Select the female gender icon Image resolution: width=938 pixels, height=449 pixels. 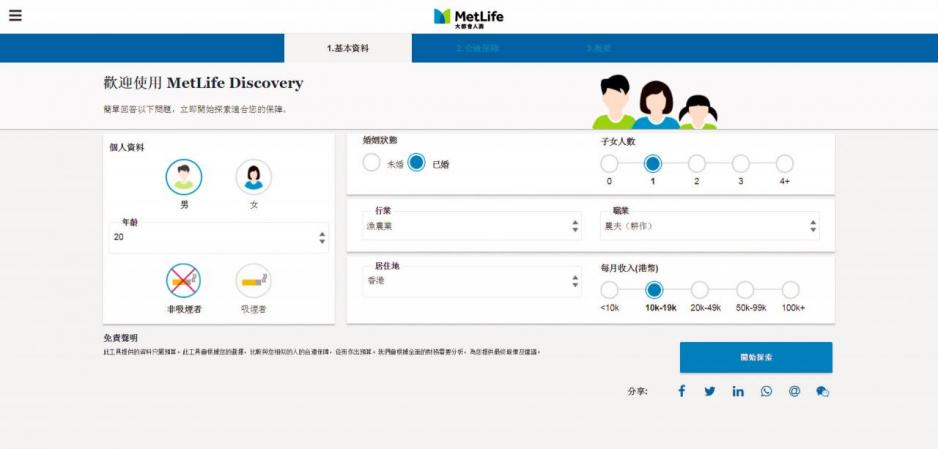pos(254,177)
